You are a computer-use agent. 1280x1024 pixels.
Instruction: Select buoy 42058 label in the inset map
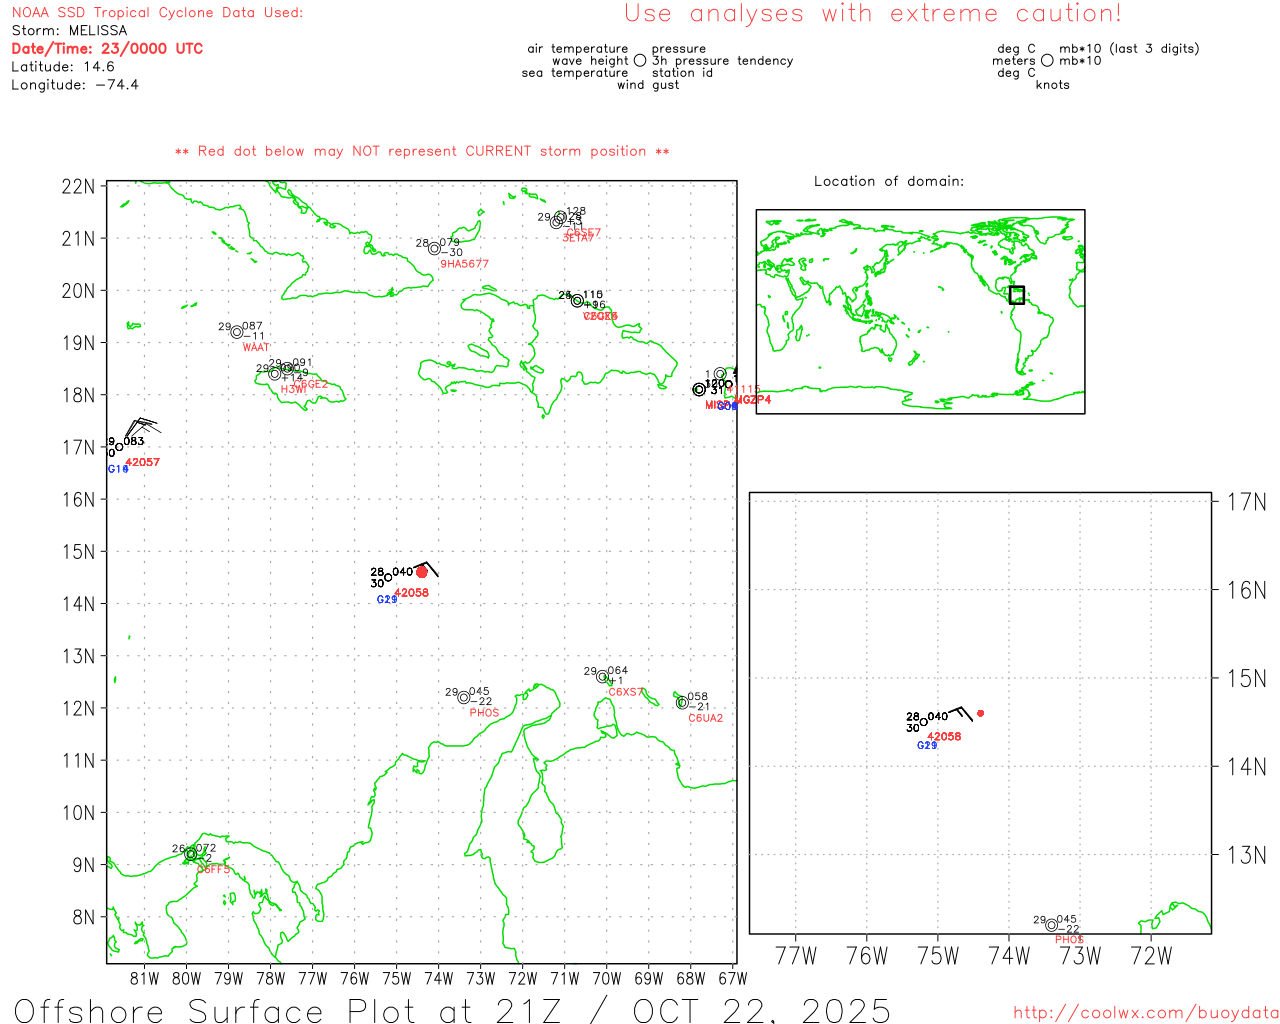(x=944, y=737)
